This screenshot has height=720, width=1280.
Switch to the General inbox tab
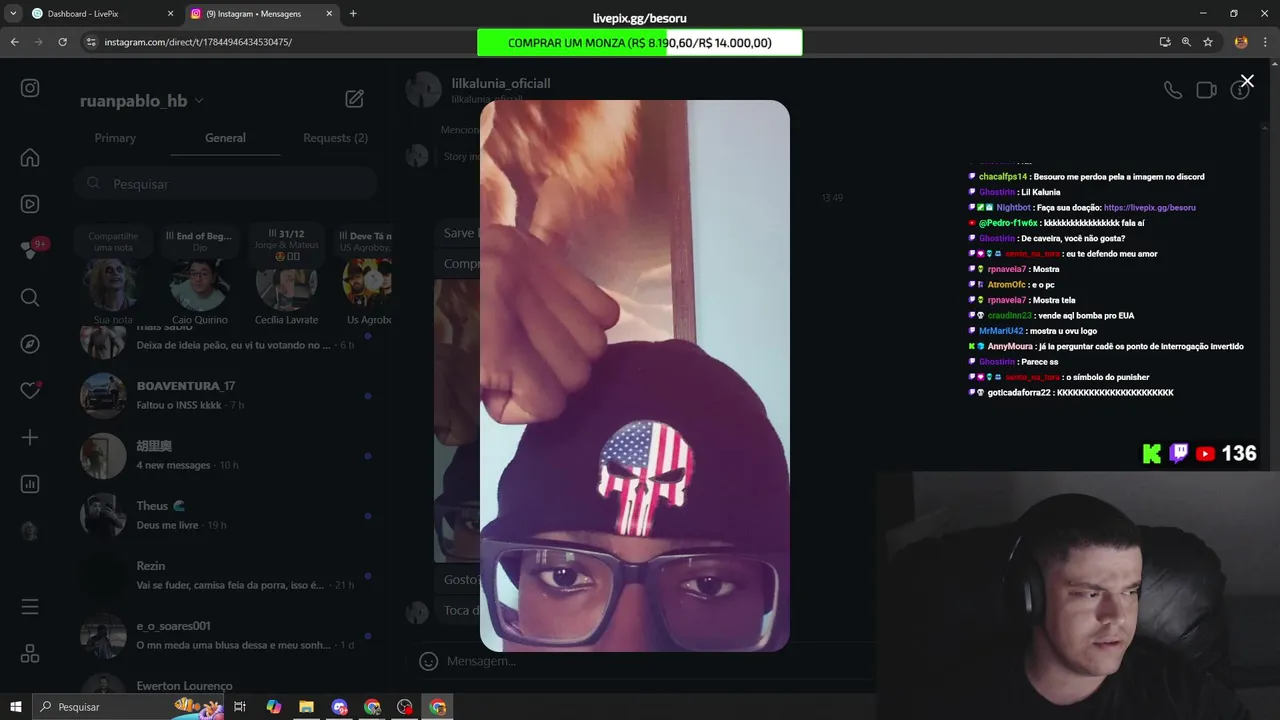click(x=225, y=138)
